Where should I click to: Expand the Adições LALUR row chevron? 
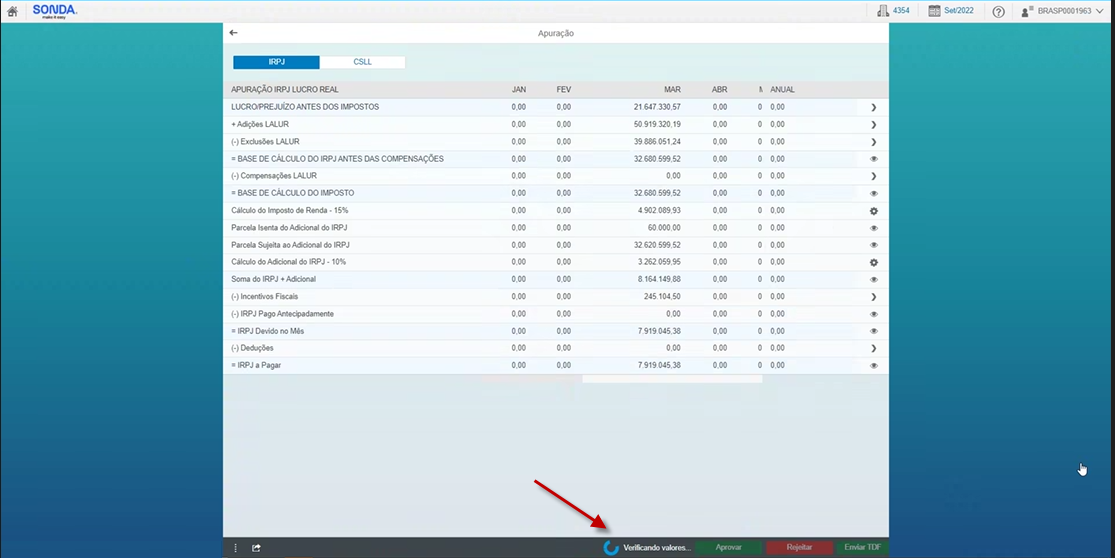click(873, 125)
